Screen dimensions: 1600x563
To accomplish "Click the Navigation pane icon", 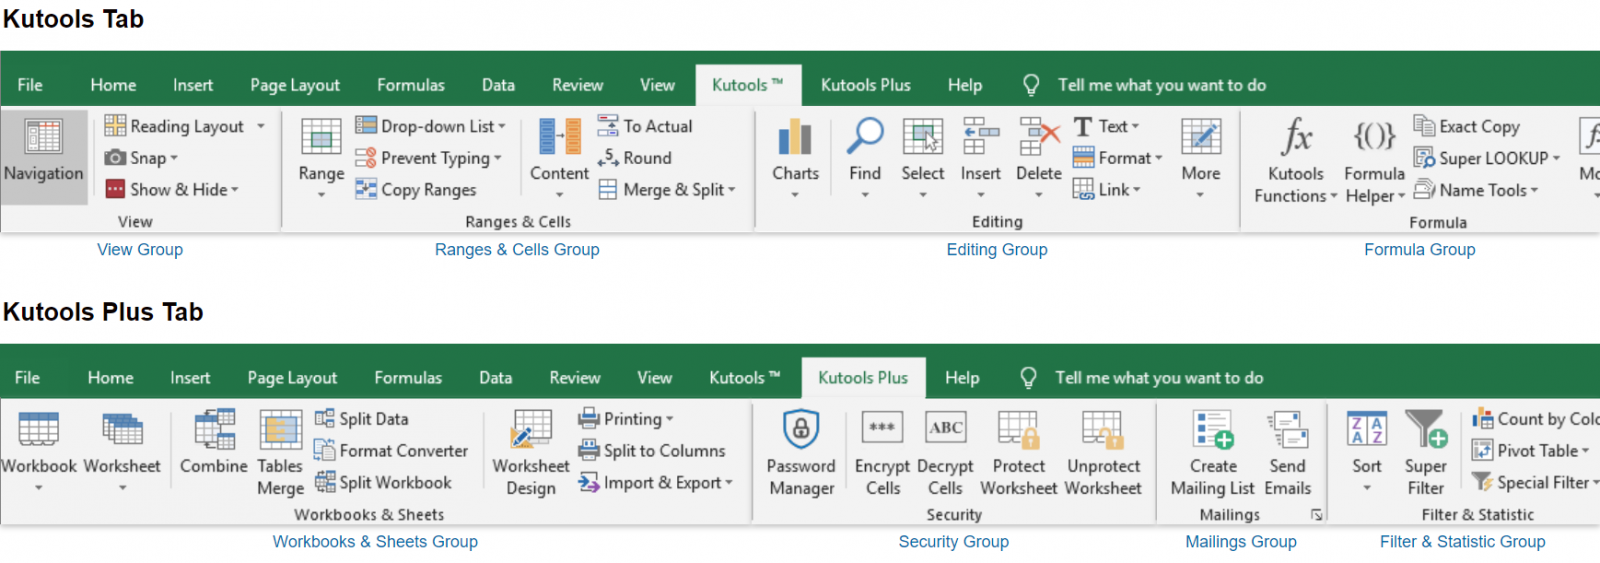I will pyautogui.click(x=43, y=138).
